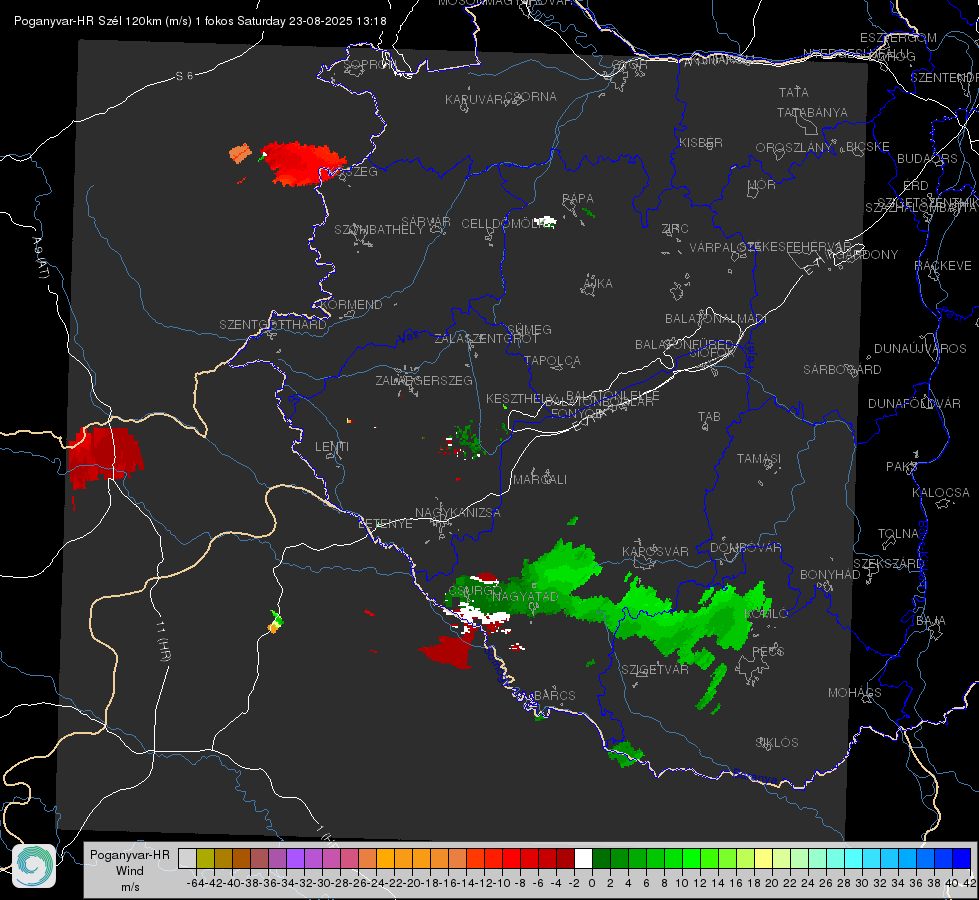Click the DOMBÓVÁR city label
This screenshot has height=900, width=979.
coord(745,548)
